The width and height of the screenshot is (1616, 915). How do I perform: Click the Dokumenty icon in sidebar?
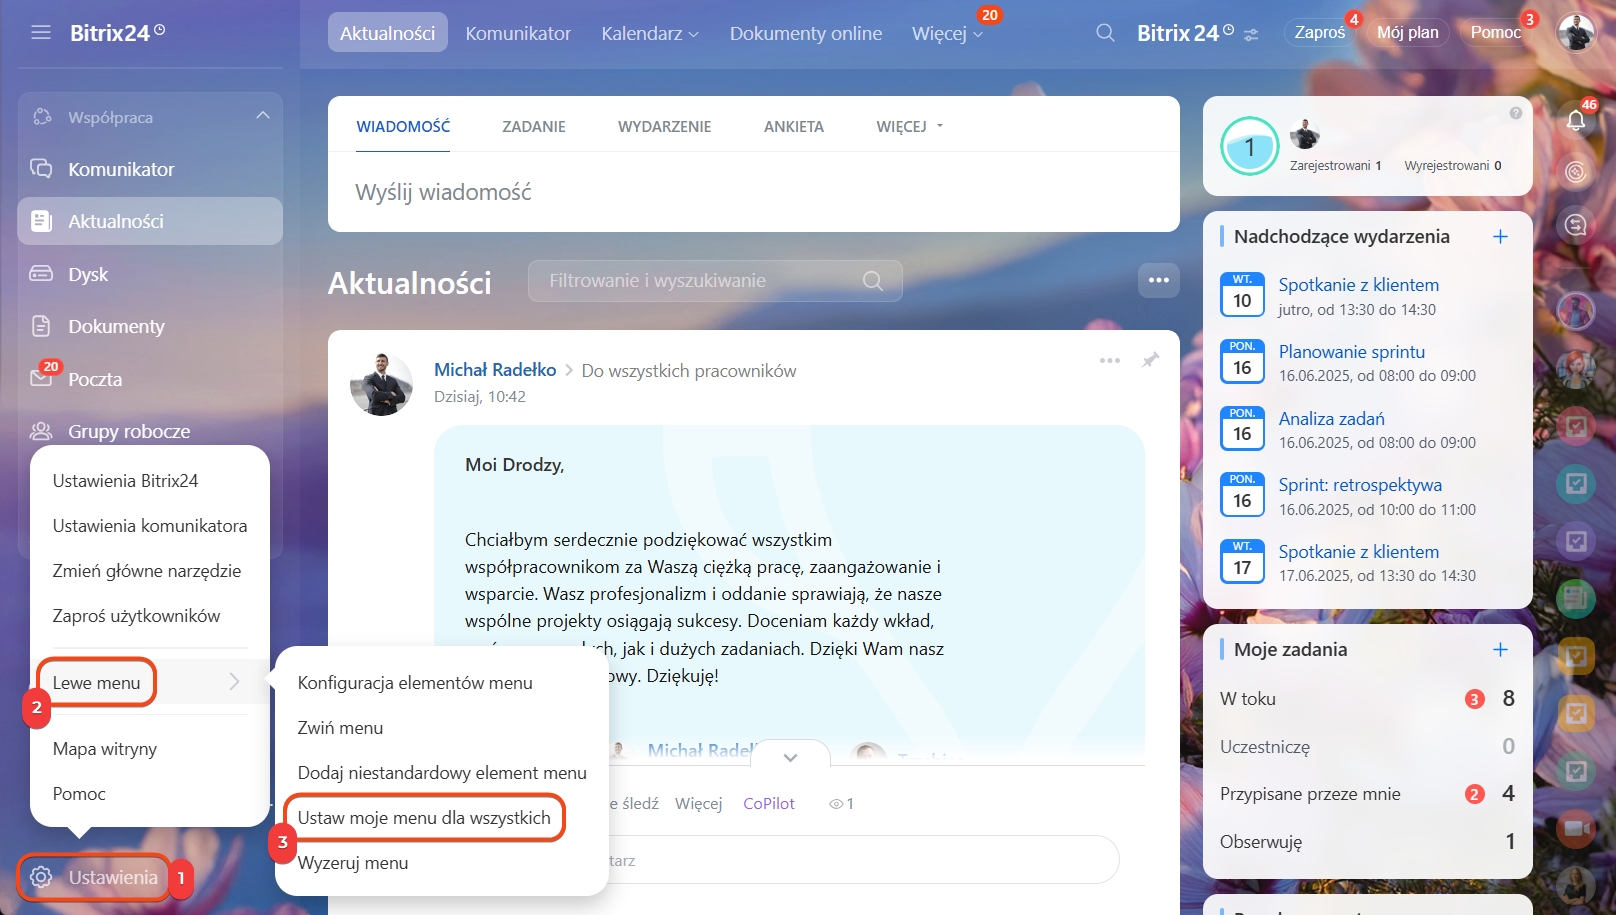click(41, 326)
